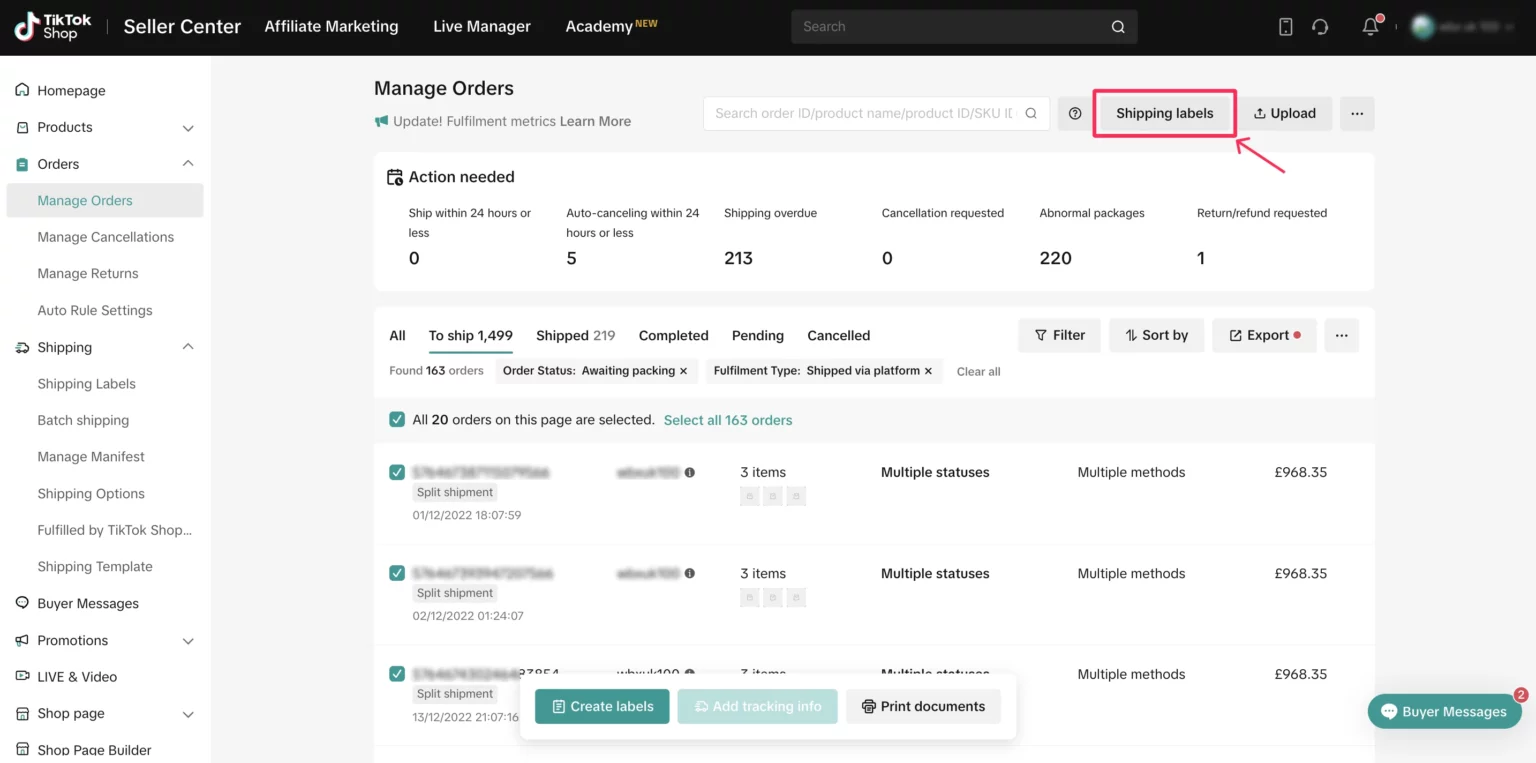Click the notification bell icon
Viewport: 1536px width, 763px height.
[1371, 27]
